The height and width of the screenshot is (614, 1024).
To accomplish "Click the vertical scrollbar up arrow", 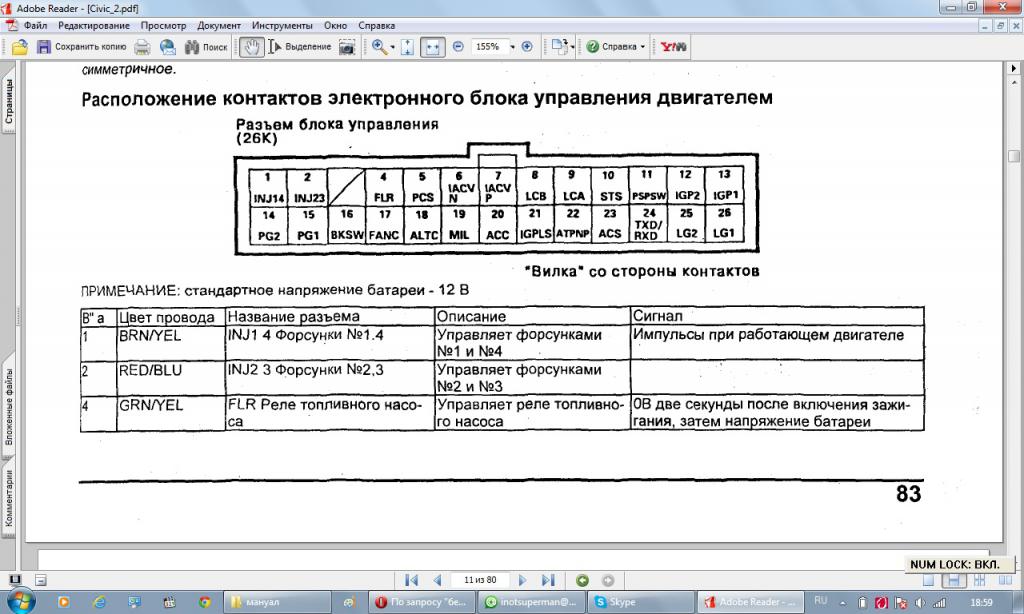I will [1014, 82].
